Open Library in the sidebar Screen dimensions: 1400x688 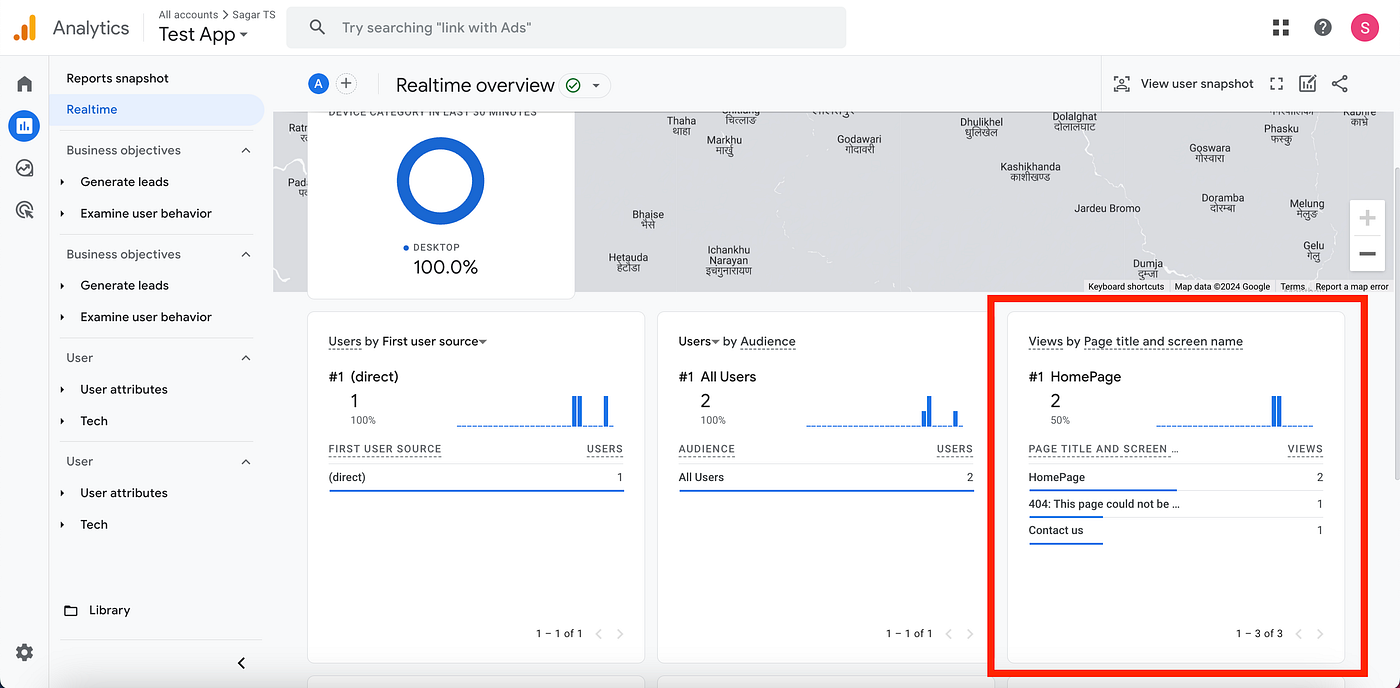click(109, 610)
